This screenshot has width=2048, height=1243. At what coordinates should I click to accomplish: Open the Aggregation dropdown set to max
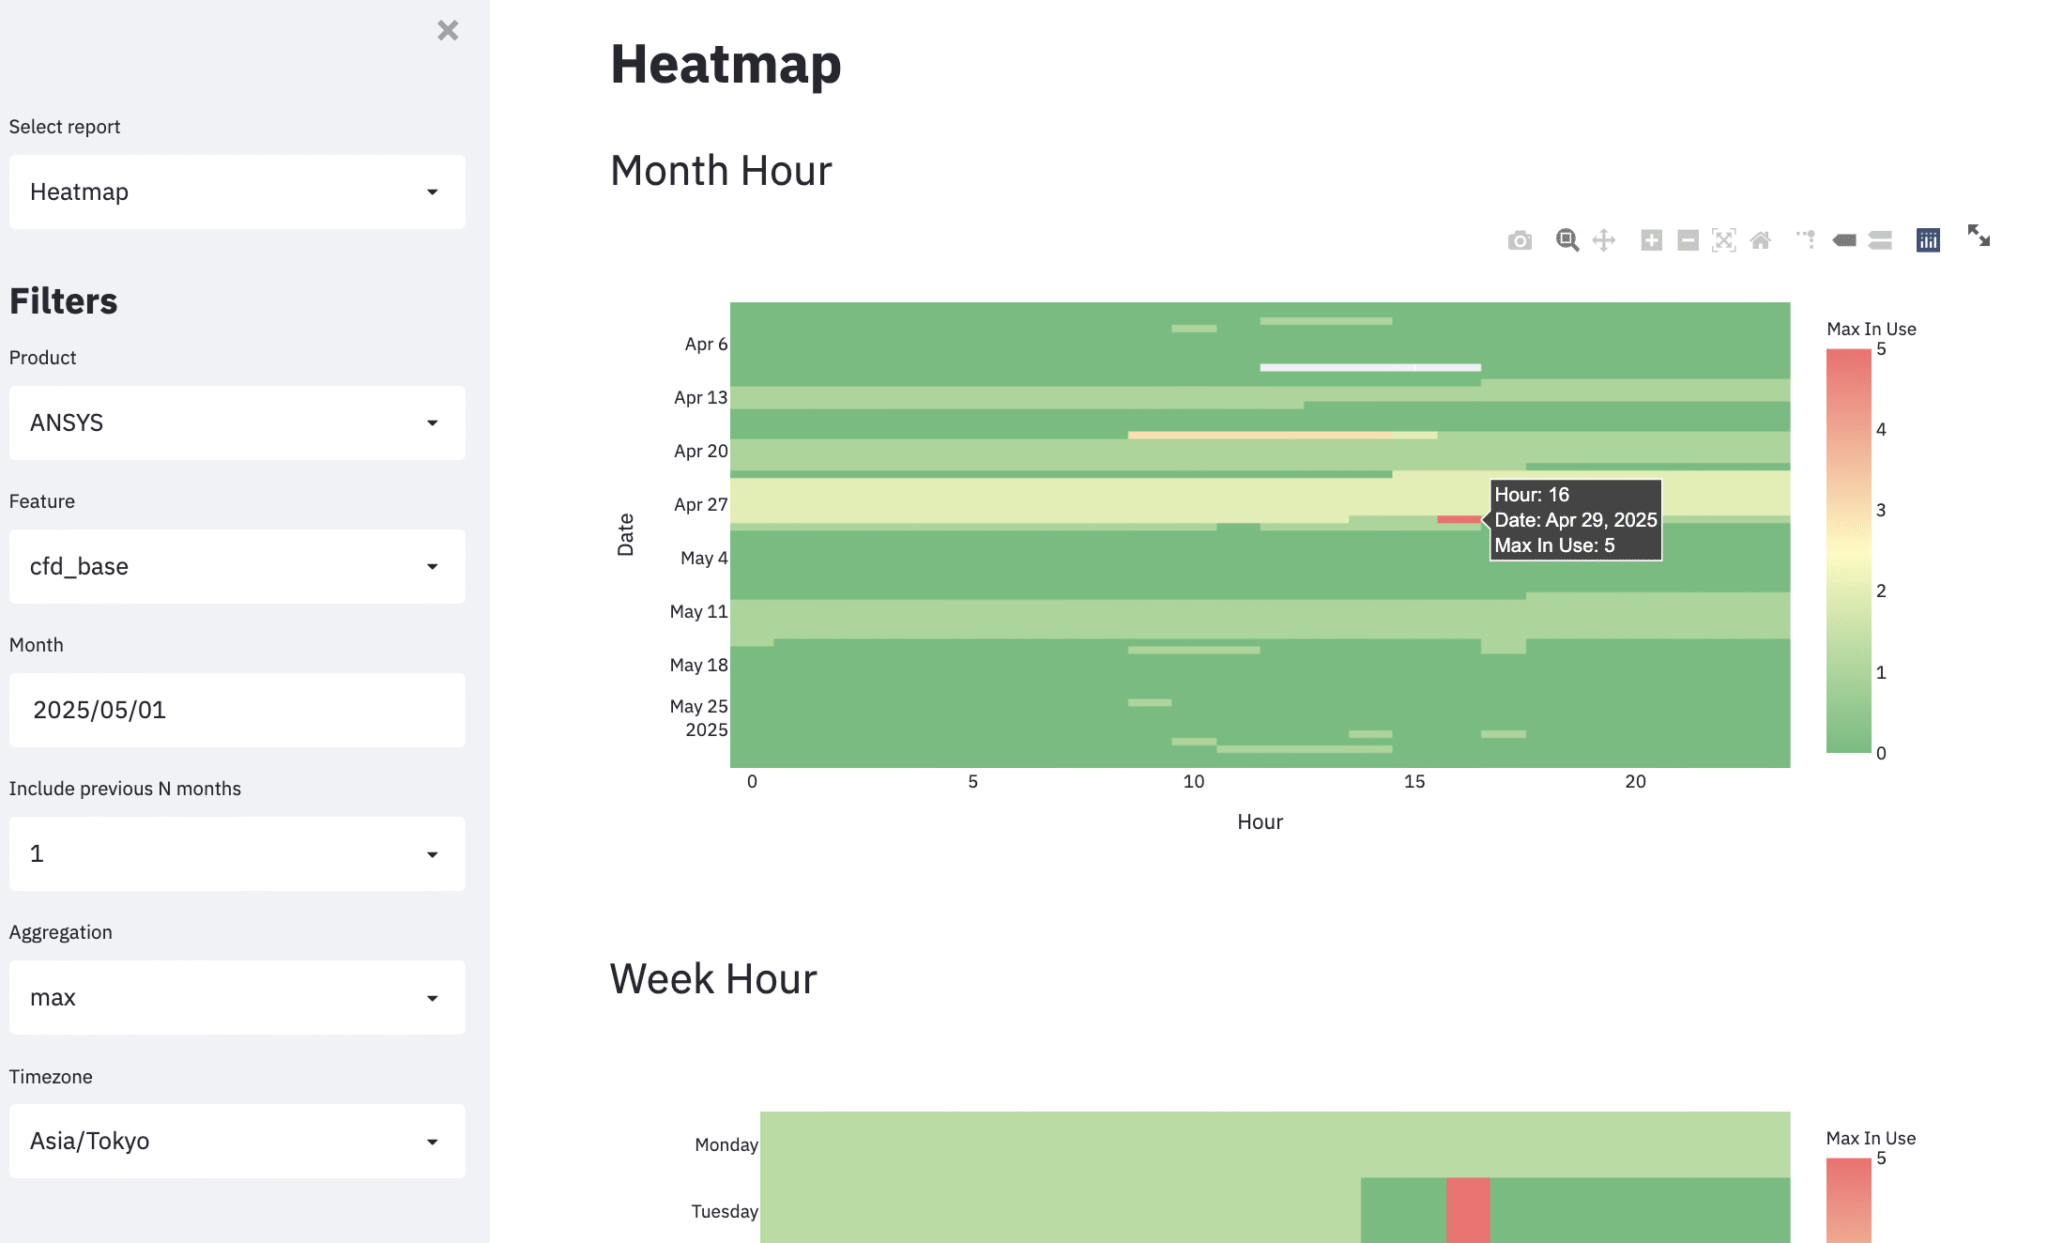click(x=237, y=998)
